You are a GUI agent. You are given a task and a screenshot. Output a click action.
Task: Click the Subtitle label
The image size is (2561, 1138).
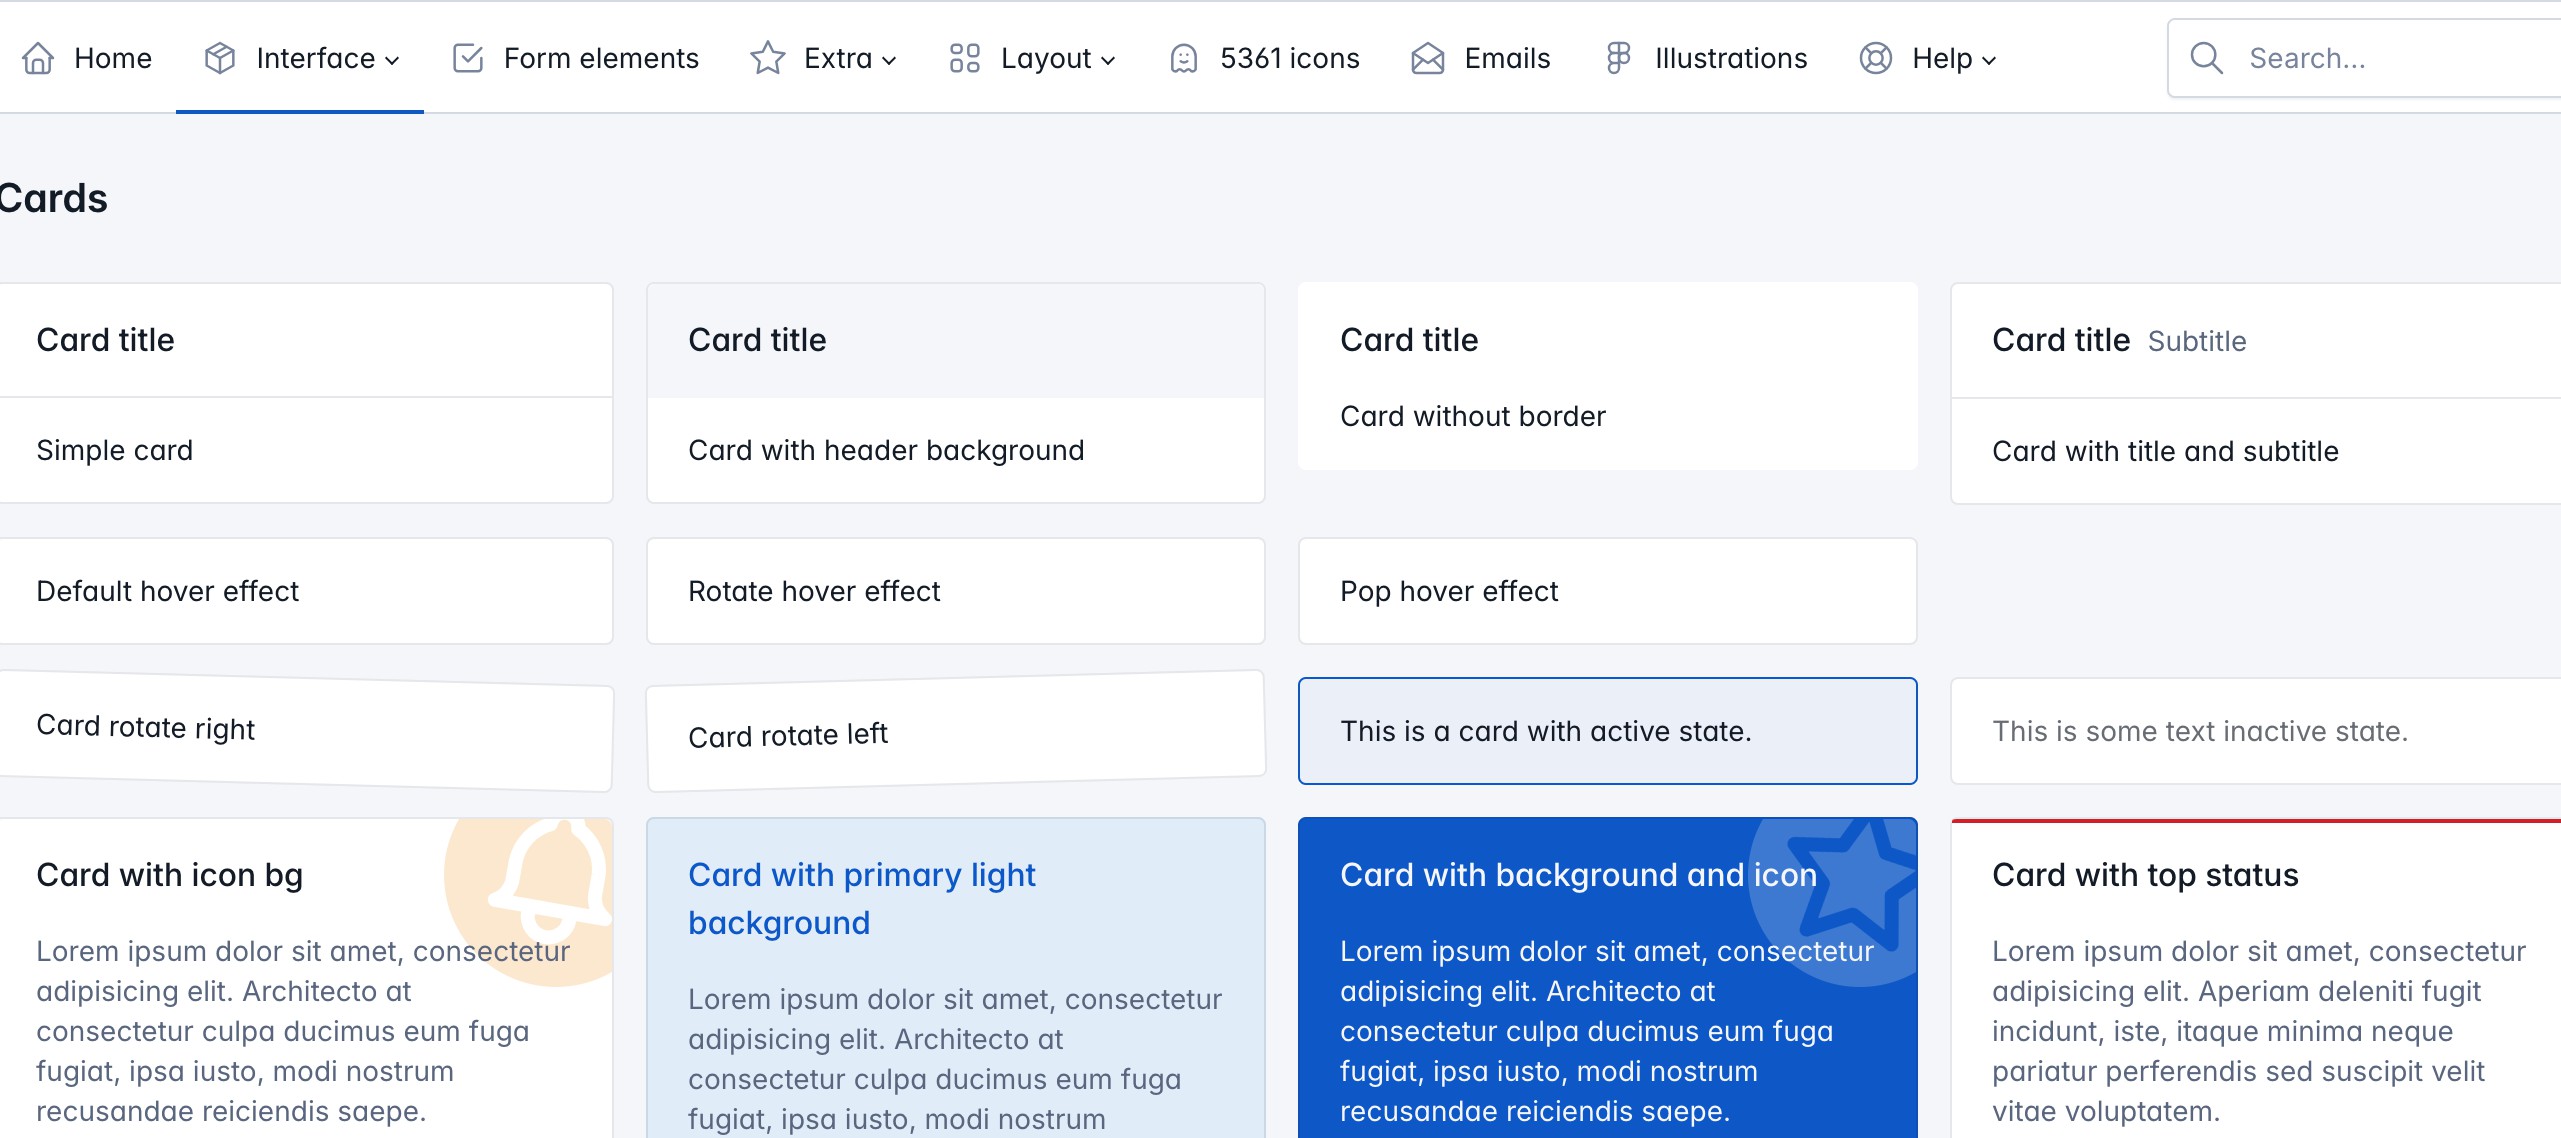(2197, 342)
